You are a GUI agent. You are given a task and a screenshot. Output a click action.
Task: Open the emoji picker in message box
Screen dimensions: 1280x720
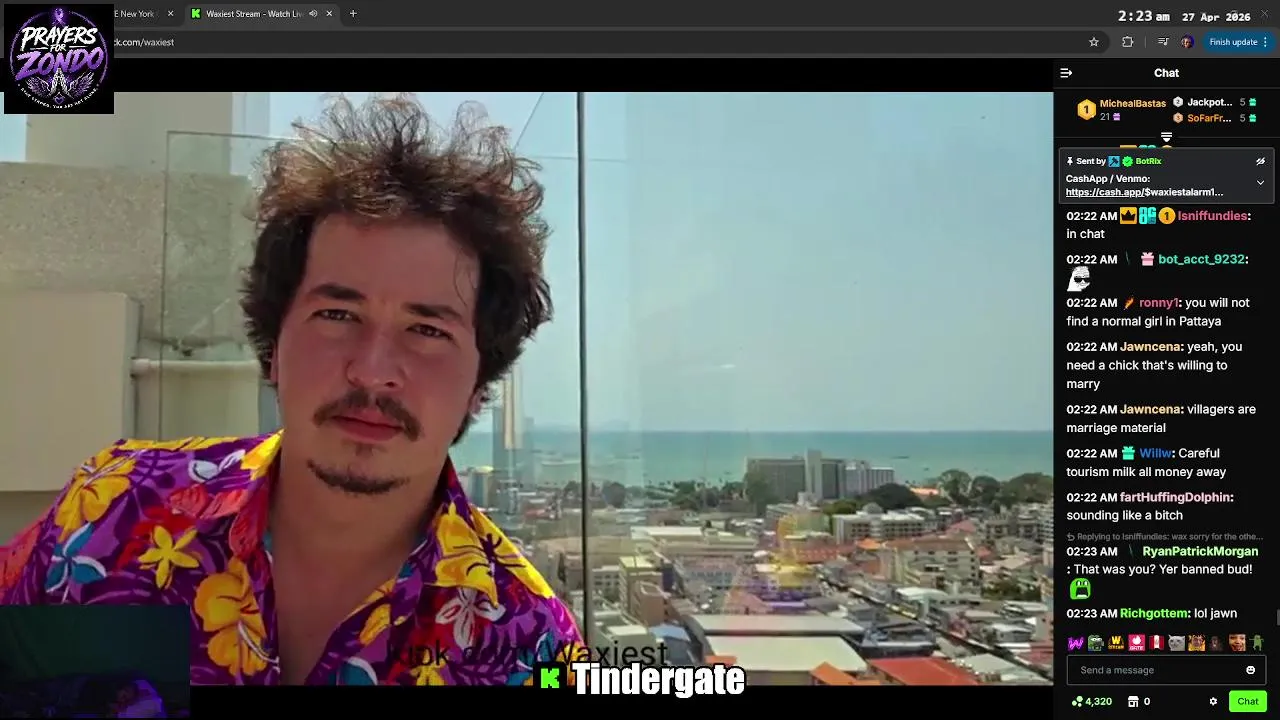[1250, 670]
